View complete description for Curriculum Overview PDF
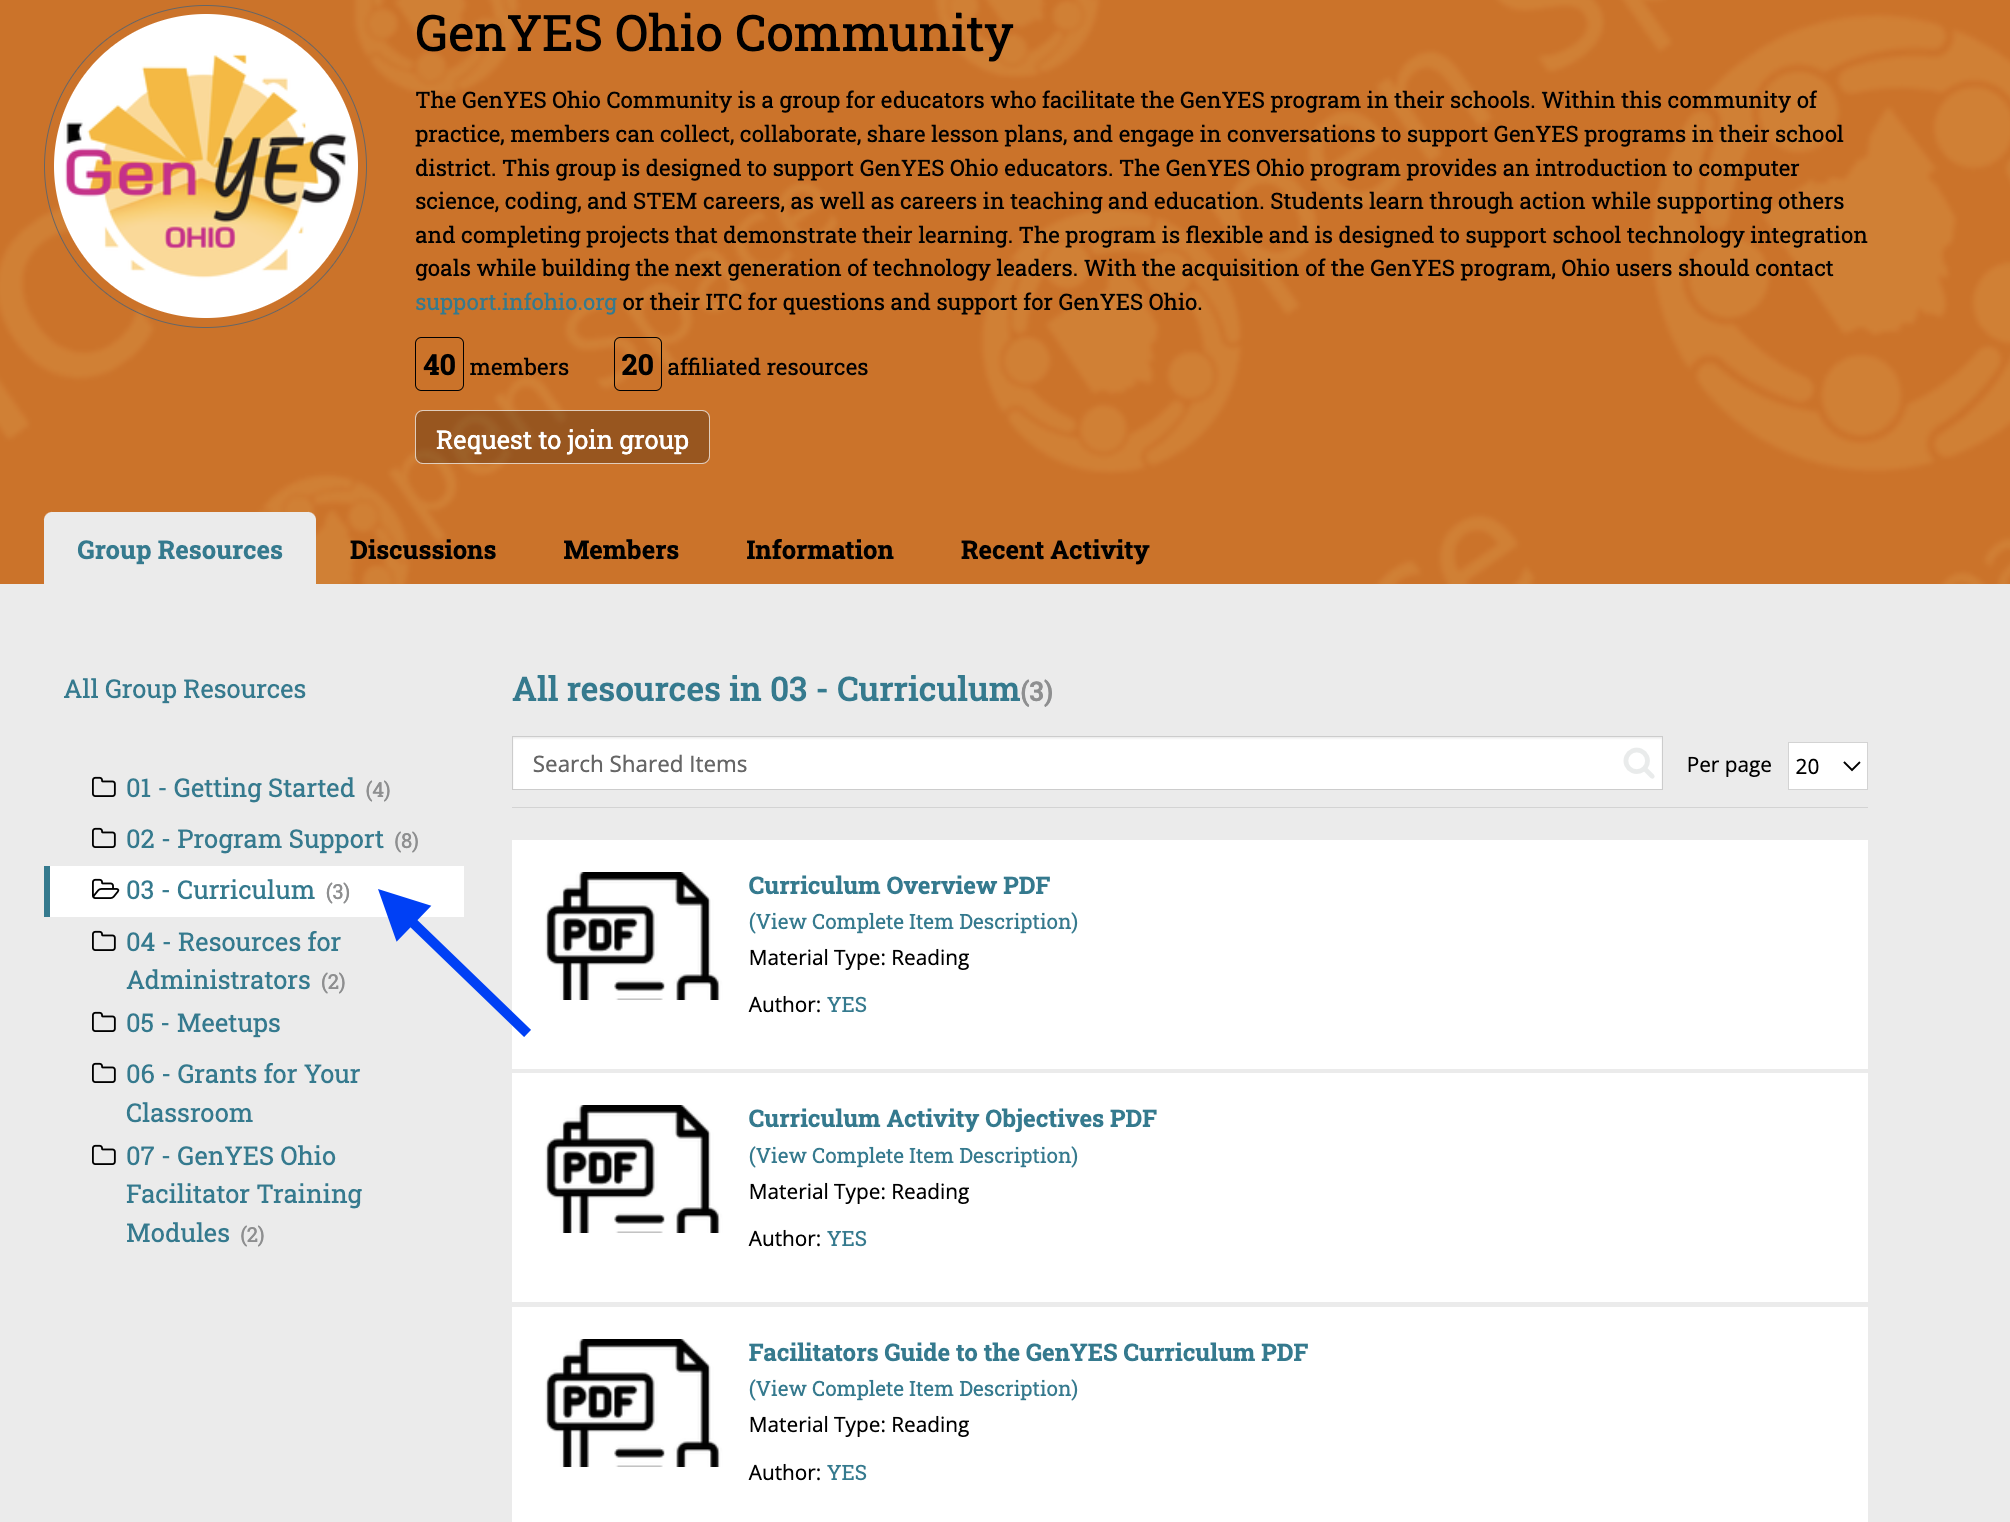The image size is (2010, 1522). point(913,922)
